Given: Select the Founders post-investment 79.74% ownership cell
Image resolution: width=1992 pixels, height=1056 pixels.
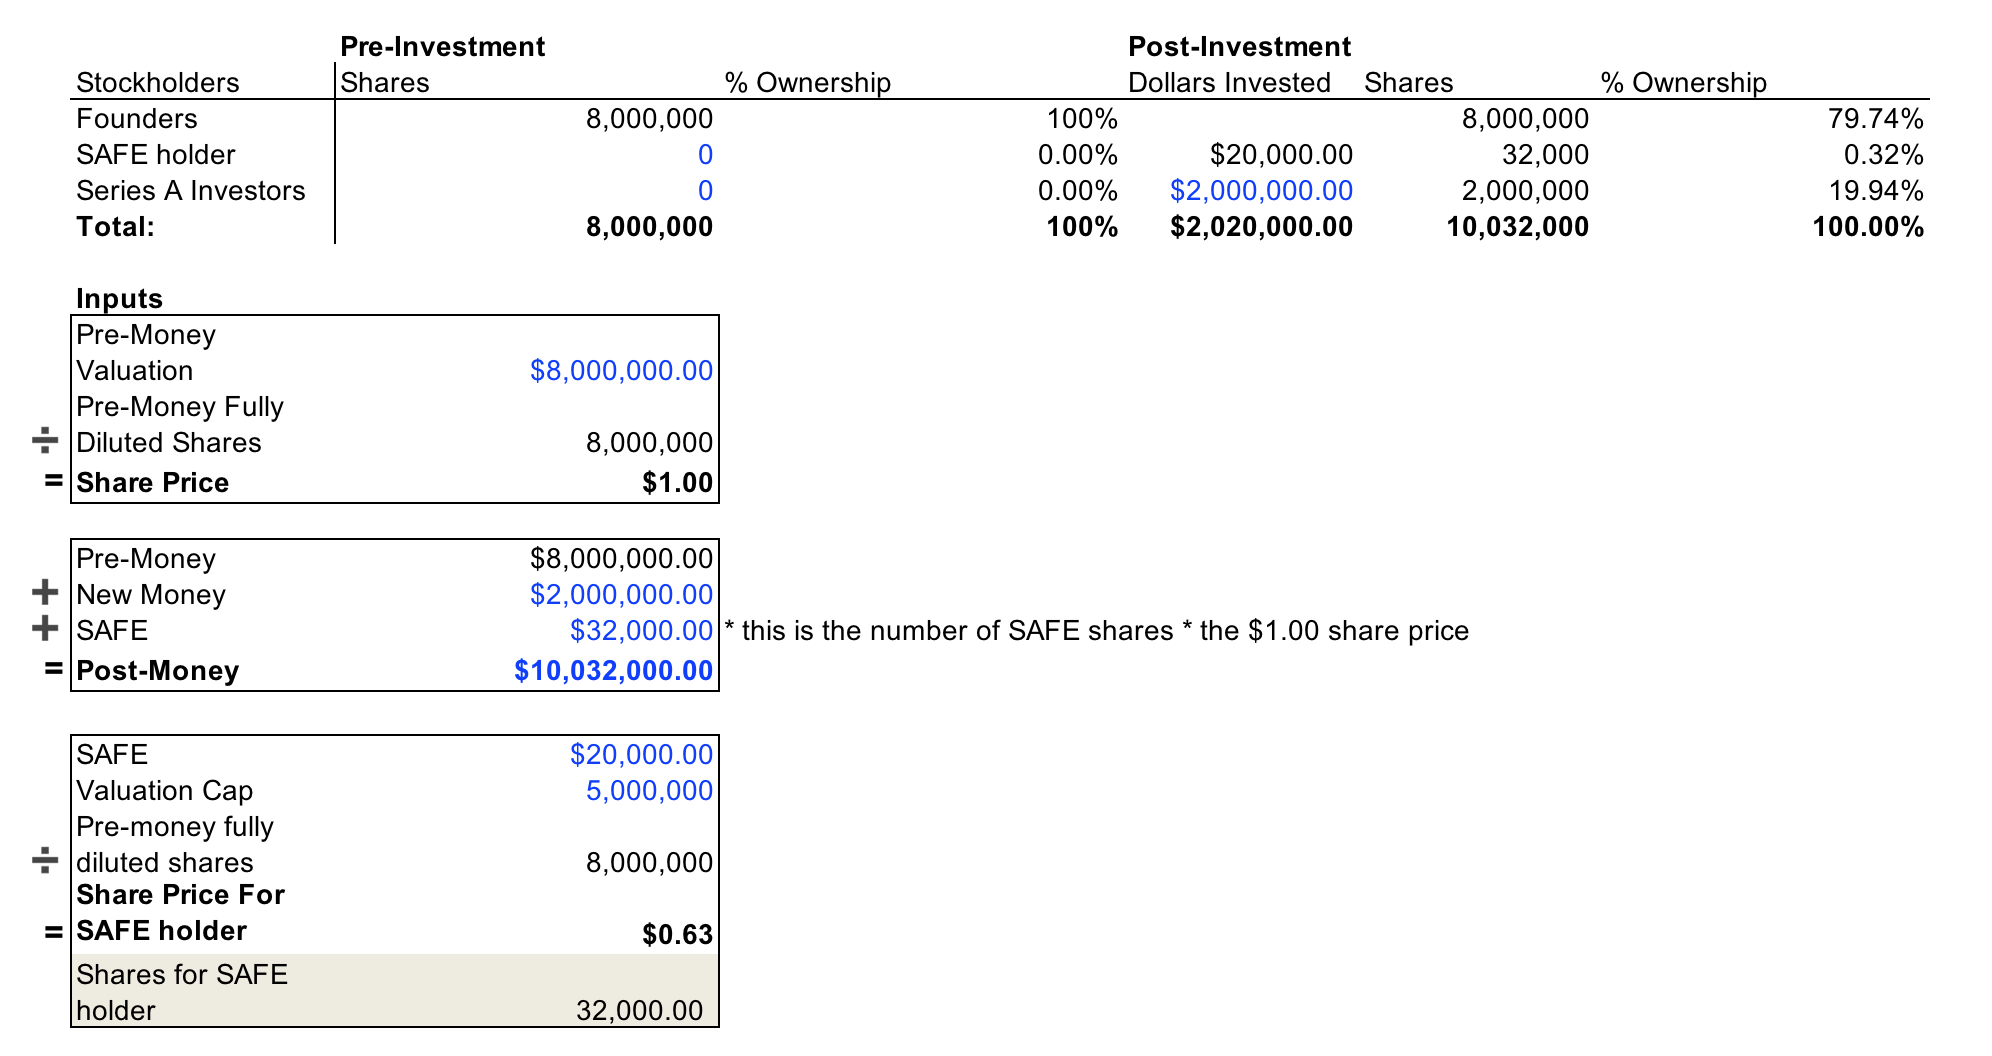Looking at the screenshot, I should [x=1875, y=119].
